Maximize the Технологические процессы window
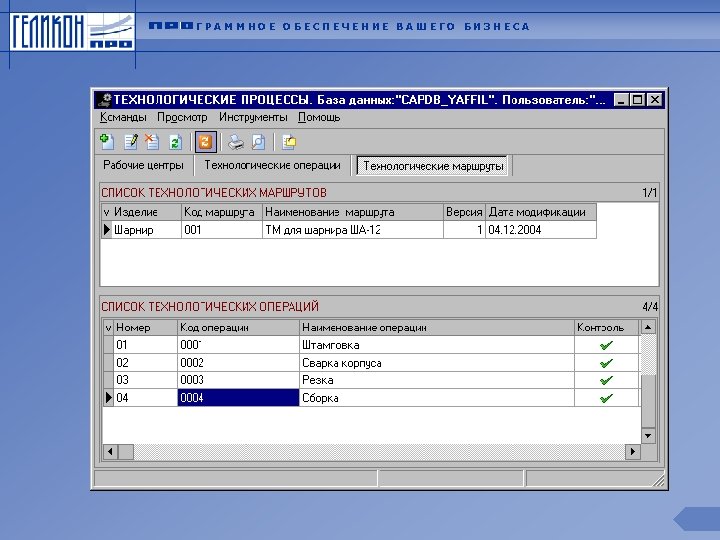The height and width of the screenshot is (540, 720). pyautogui.click(x=637, y=100)
